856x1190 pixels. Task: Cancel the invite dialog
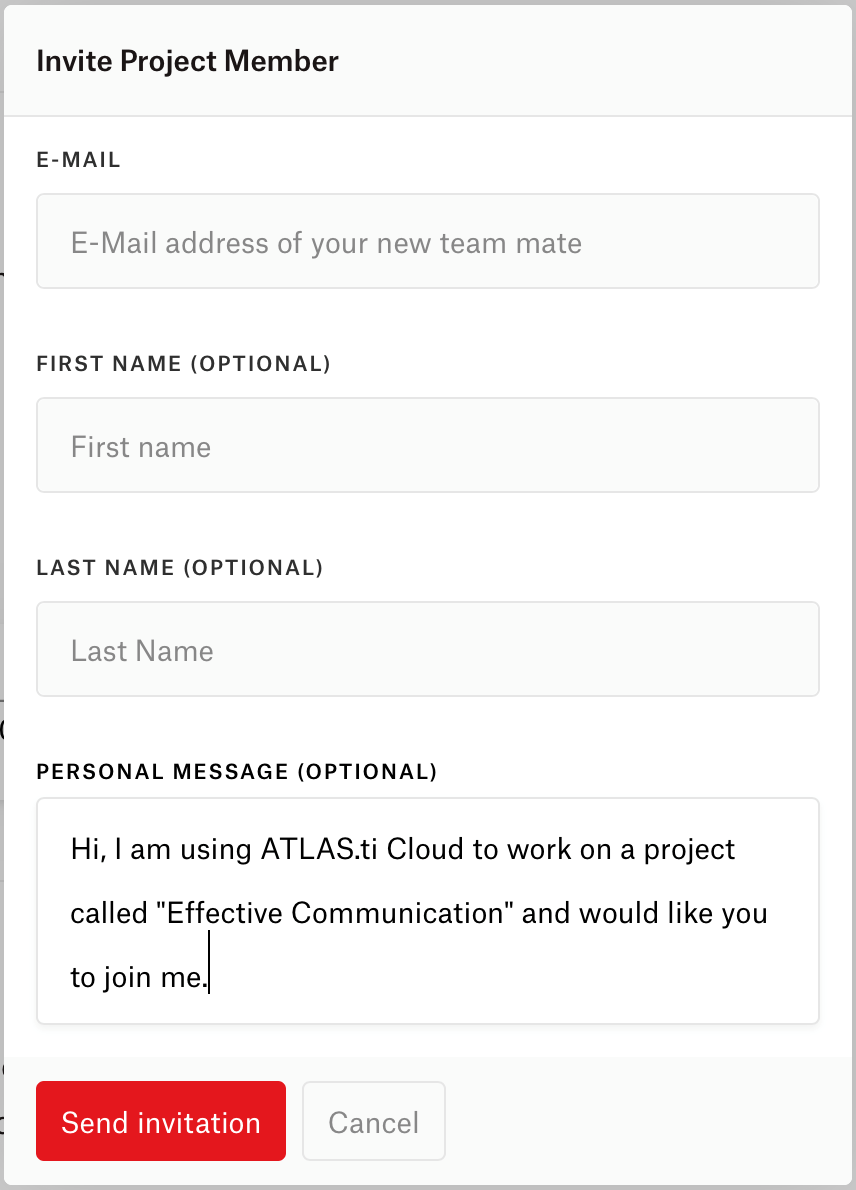click(373, 1122)
